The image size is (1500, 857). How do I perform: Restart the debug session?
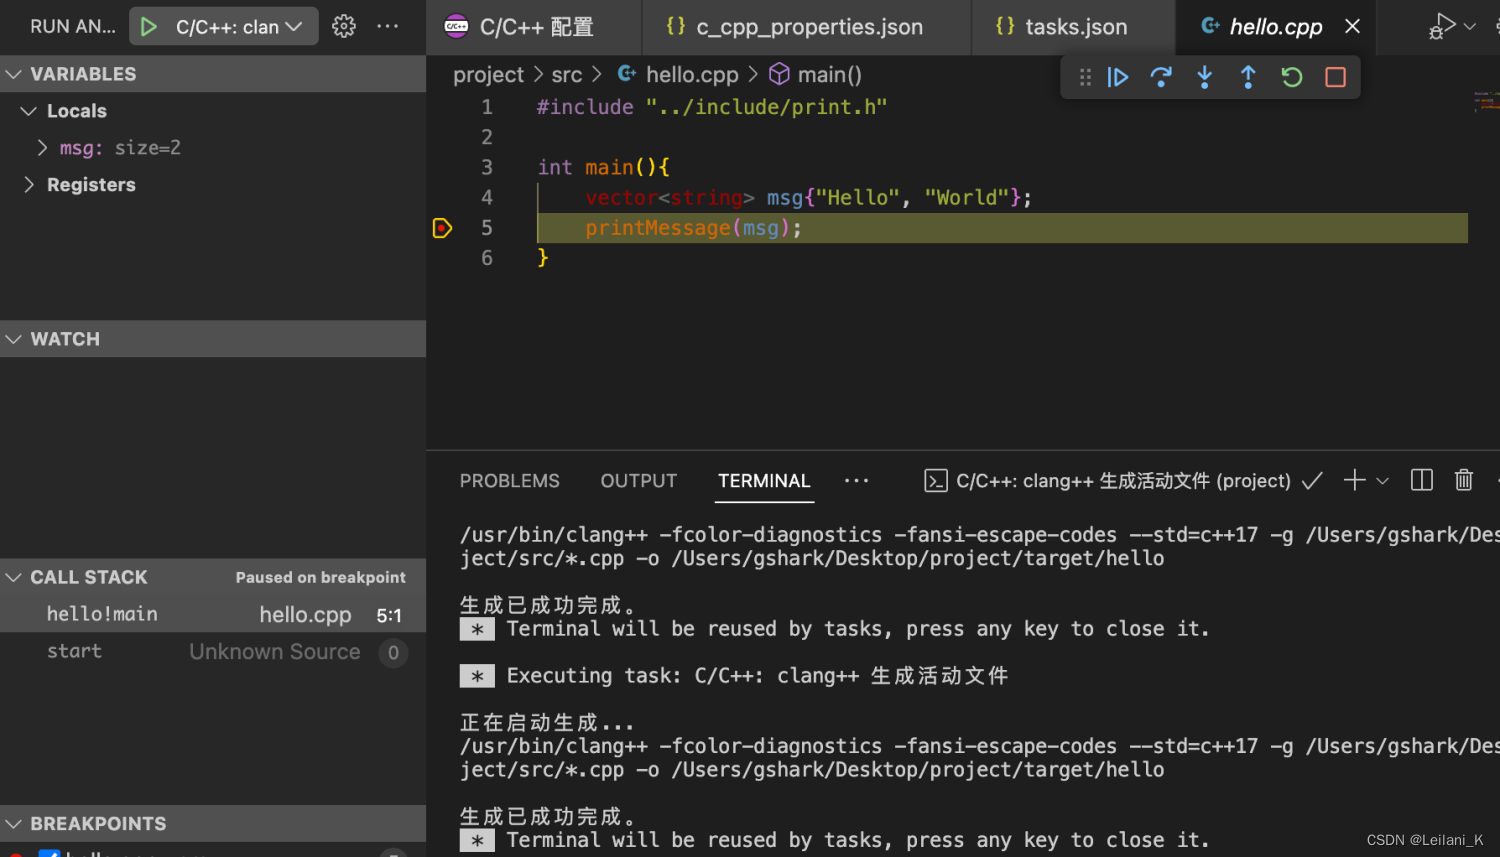[1292, 77]
